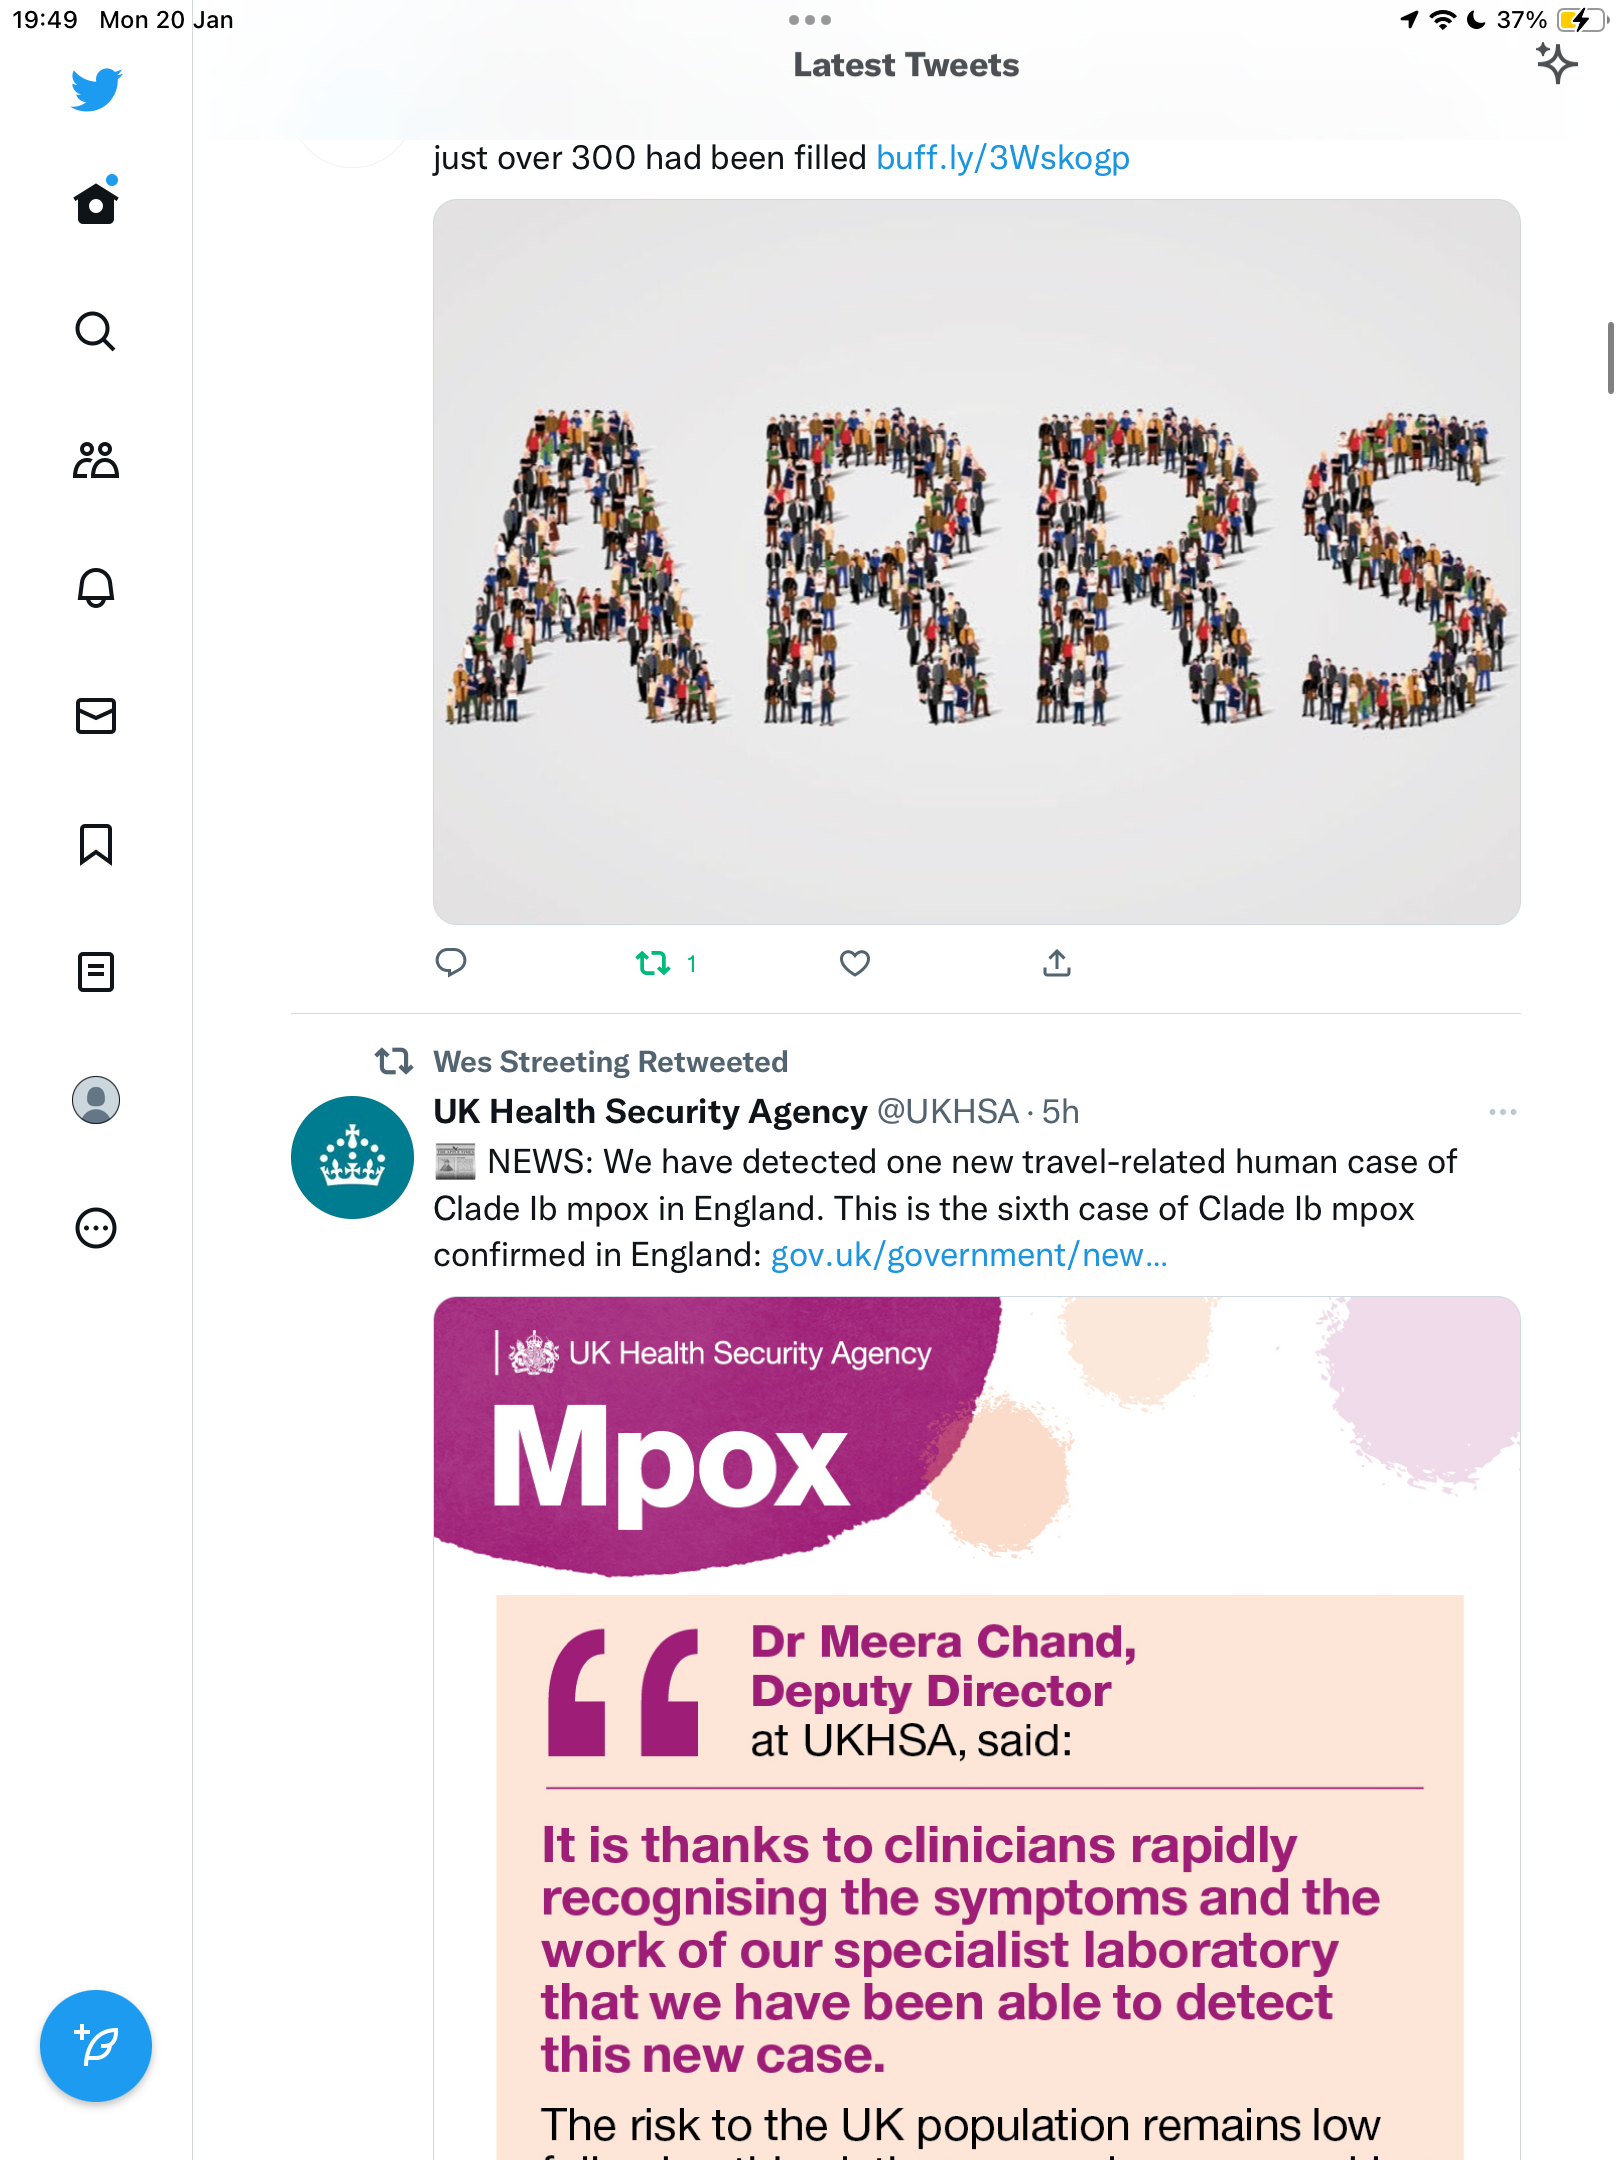This screenshot has width=1620, height=2160.
Task: Open Lists icon in sidebar
Action: coord(96,972)
